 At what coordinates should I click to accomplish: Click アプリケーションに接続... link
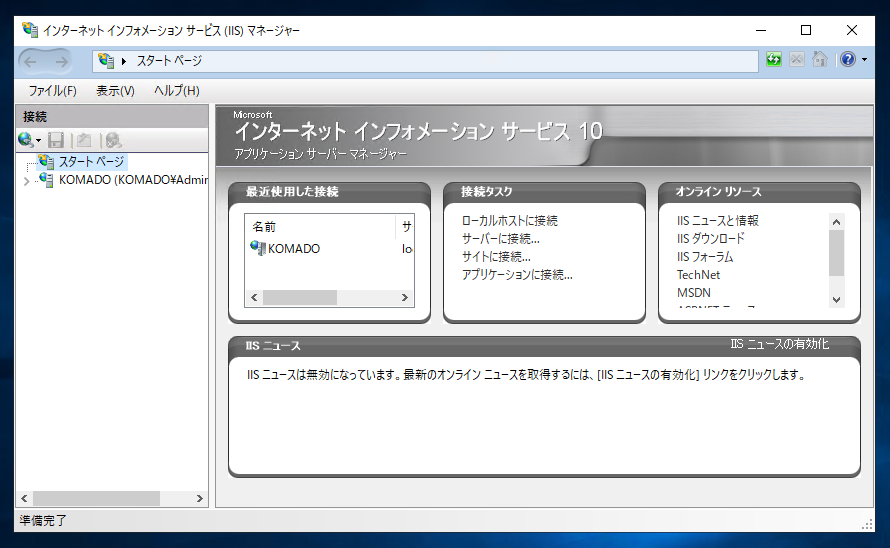point(517,275)
